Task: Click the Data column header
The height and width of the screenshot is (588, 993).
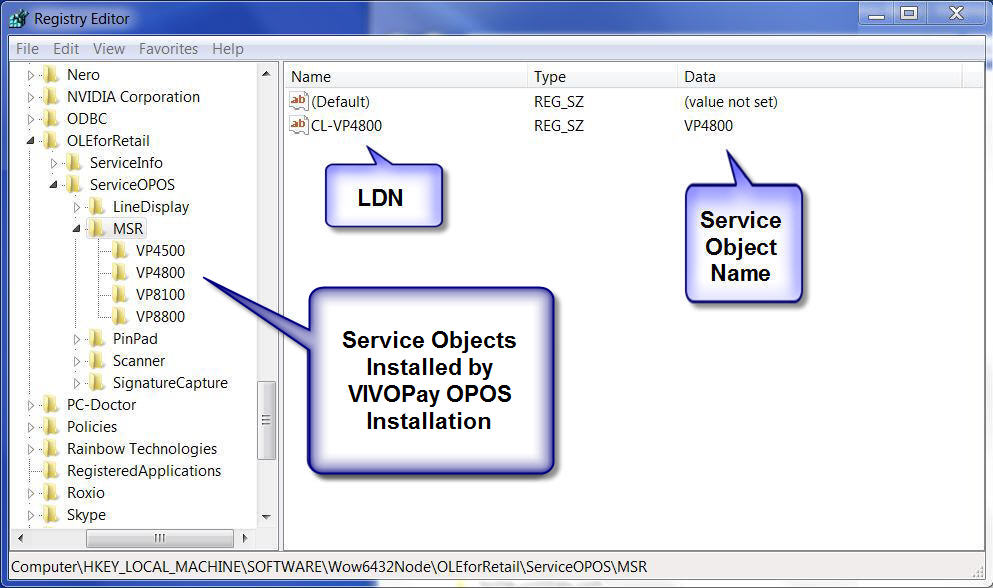Action: (x=819, y=77)
